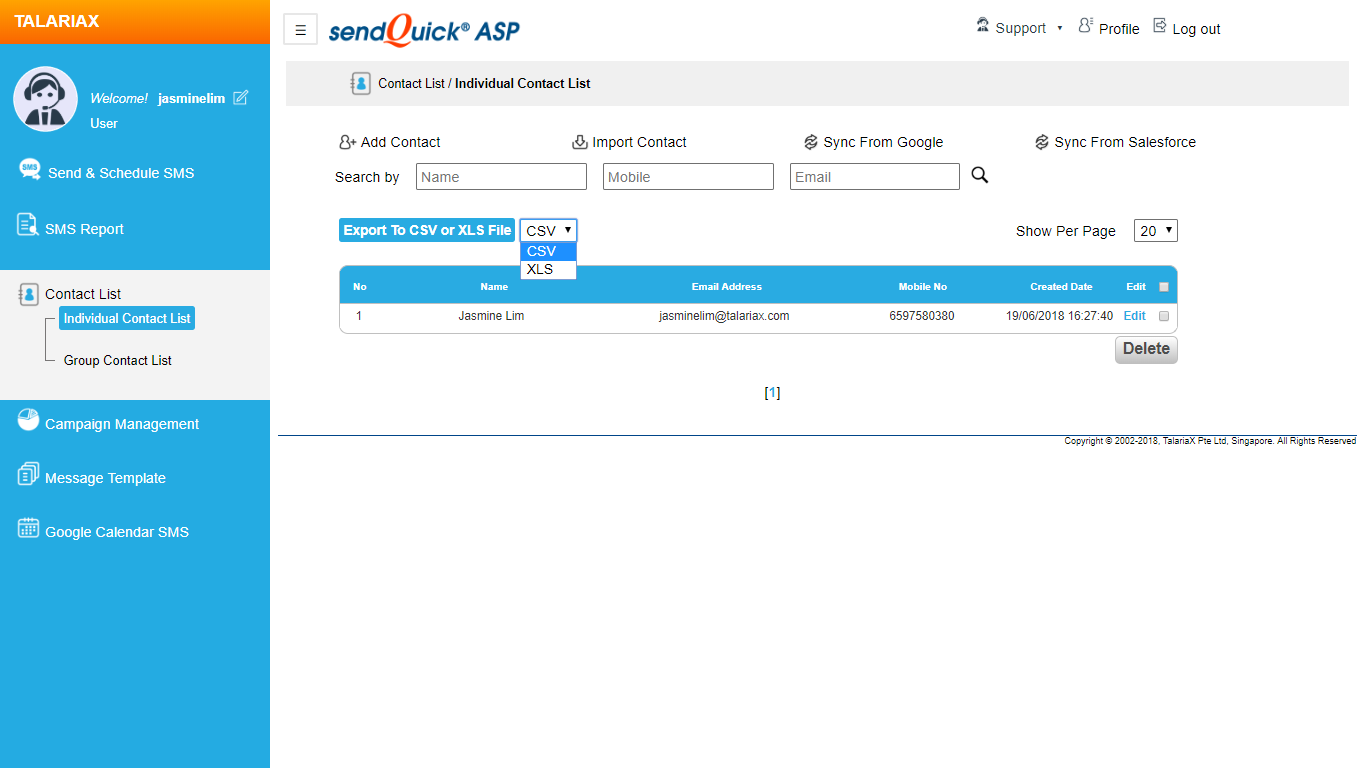Click the Sync From Salesforce sync icon
Viewport: 1366px width, 768px height.
pos(1042,142)
